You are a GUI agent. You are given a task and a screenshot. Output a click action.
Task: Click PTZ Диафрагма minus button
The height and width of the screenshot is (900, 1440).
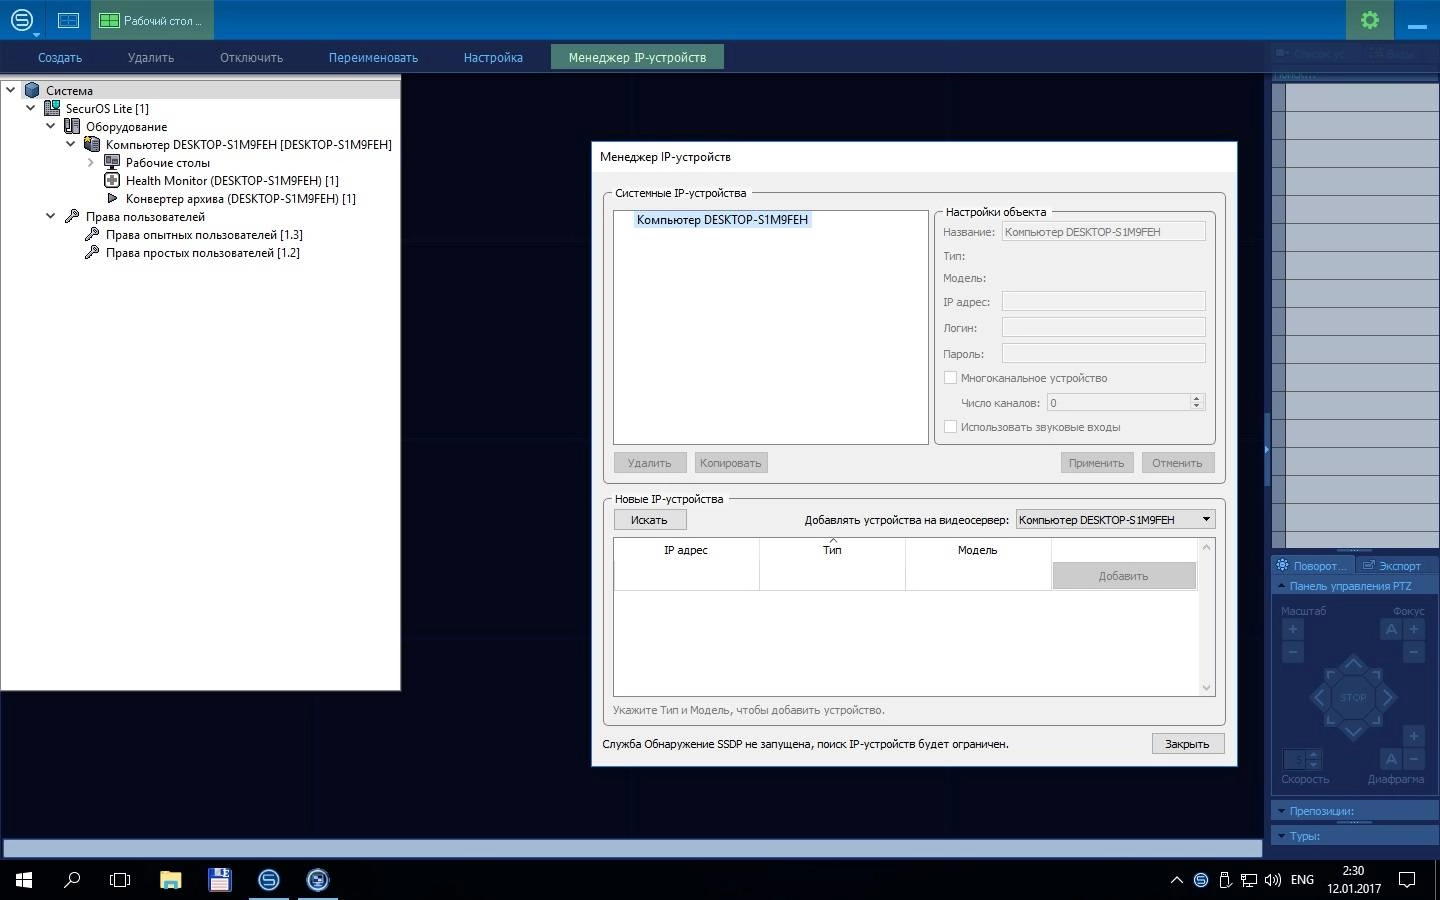click(1414, 759)
